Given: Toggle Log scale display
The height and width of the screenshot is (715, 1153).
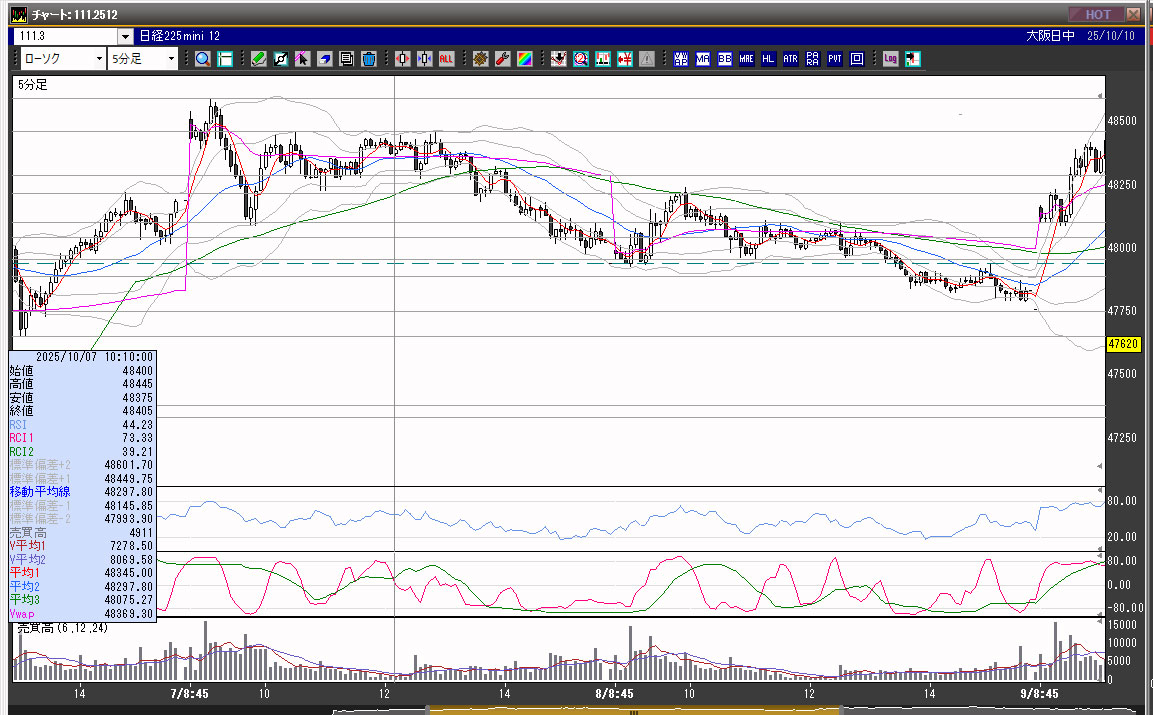Looking at the screenshot, I should click(890, 59).
